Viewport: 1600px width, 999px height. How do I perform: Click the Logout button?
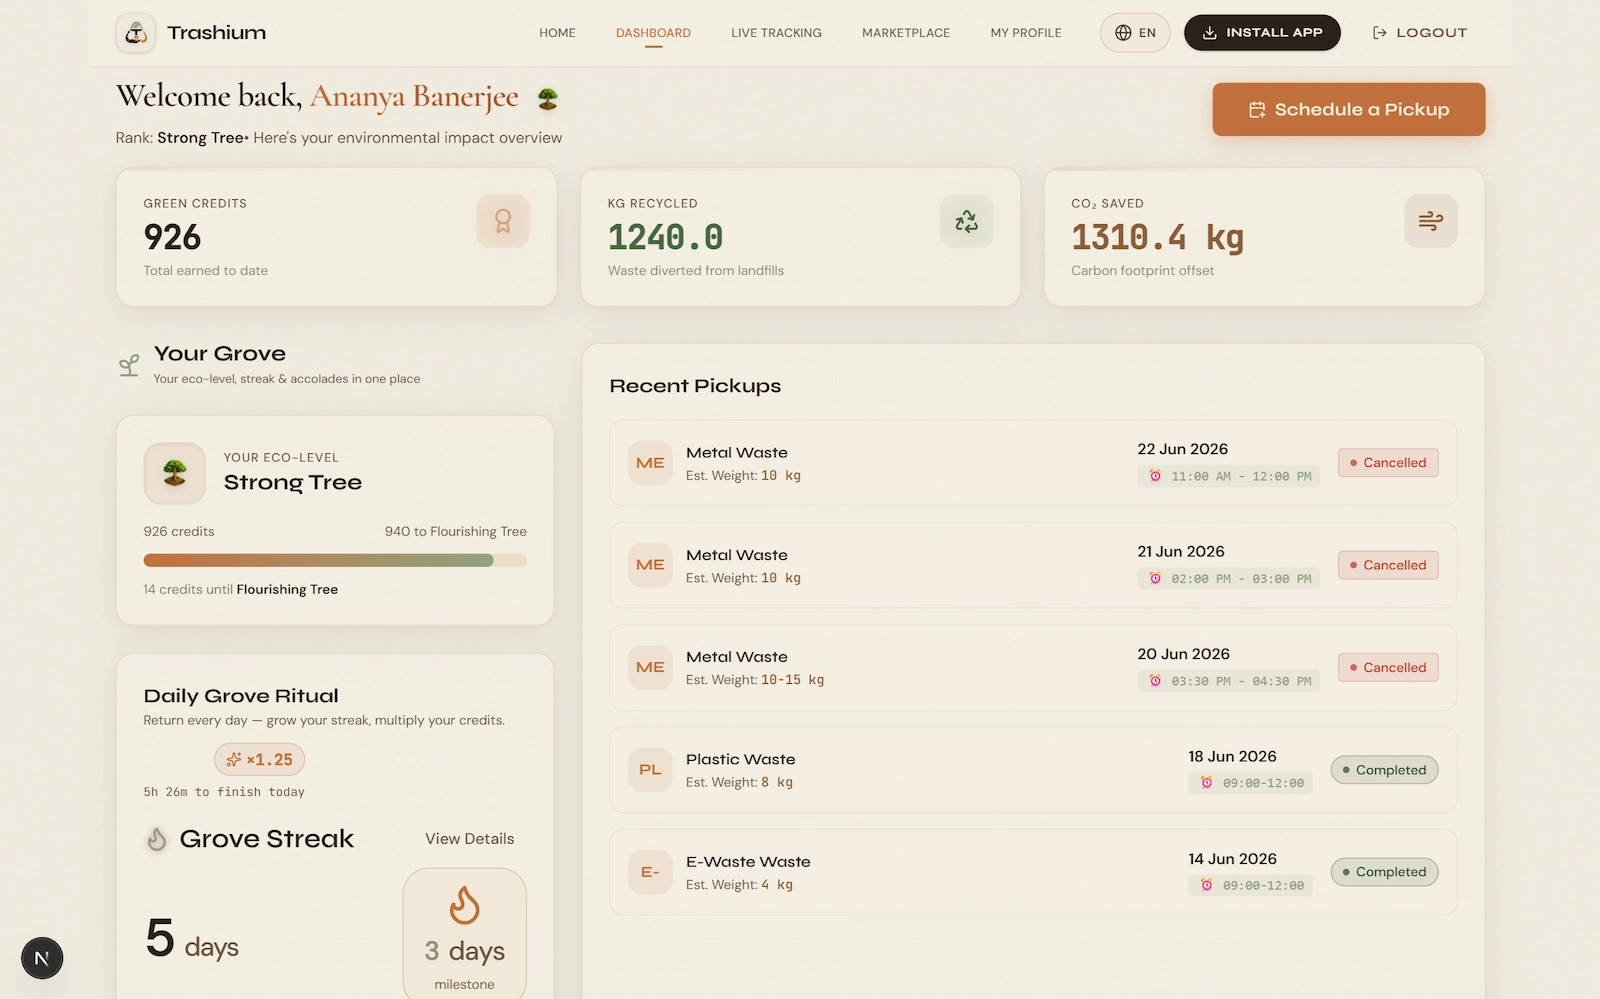pos(1419,33)
